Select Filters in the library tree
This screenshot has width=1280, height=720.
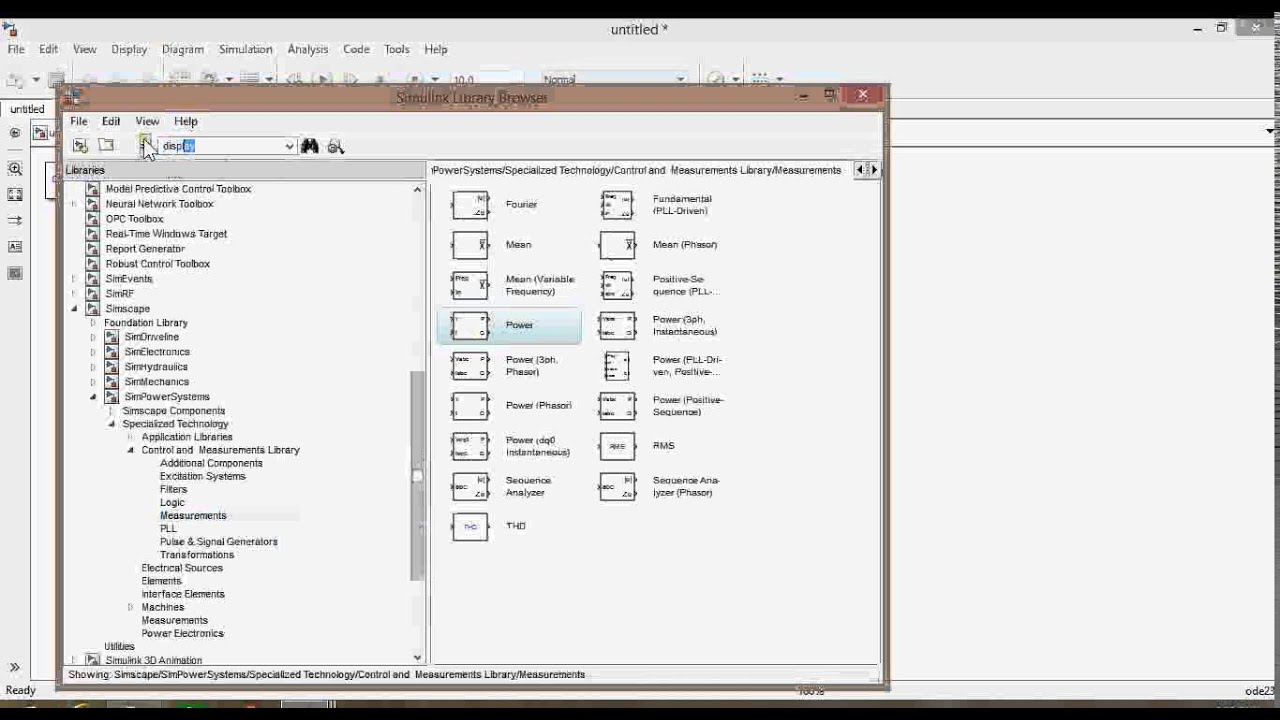(x=173, y=490)
